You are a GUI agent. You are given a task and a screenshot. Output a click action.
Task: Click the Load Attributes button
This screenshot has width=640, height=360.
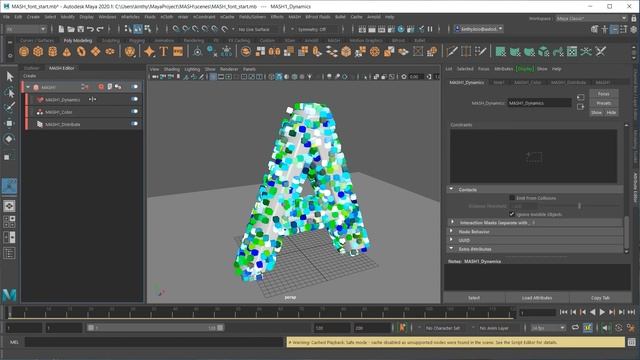tap(537, 298)
